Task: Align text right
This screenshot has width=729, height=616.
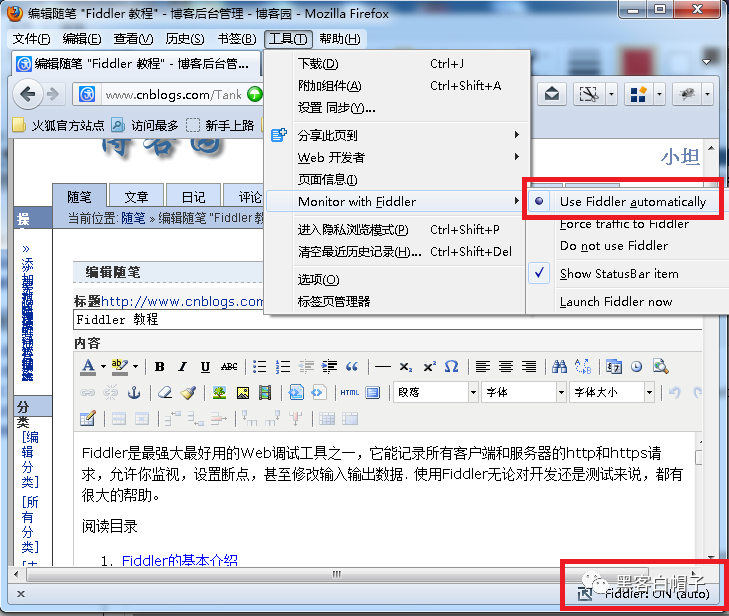Action: (529, 367)
